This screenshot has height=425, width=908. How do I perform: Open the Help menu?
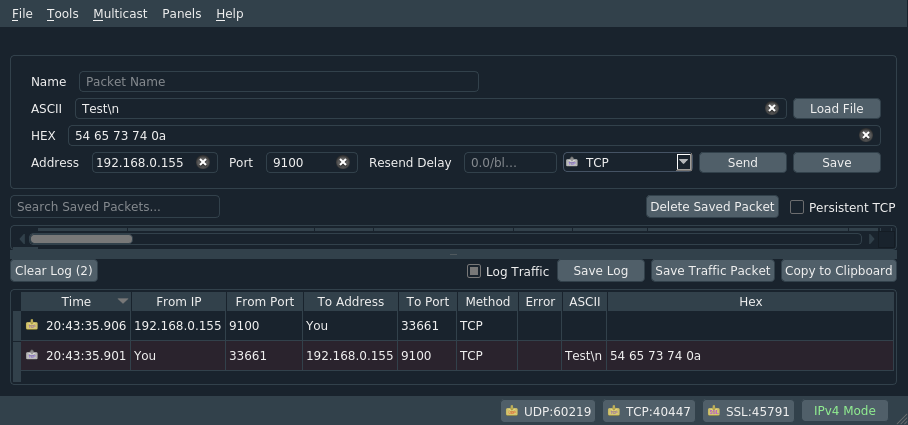click(x=230, y=13)
